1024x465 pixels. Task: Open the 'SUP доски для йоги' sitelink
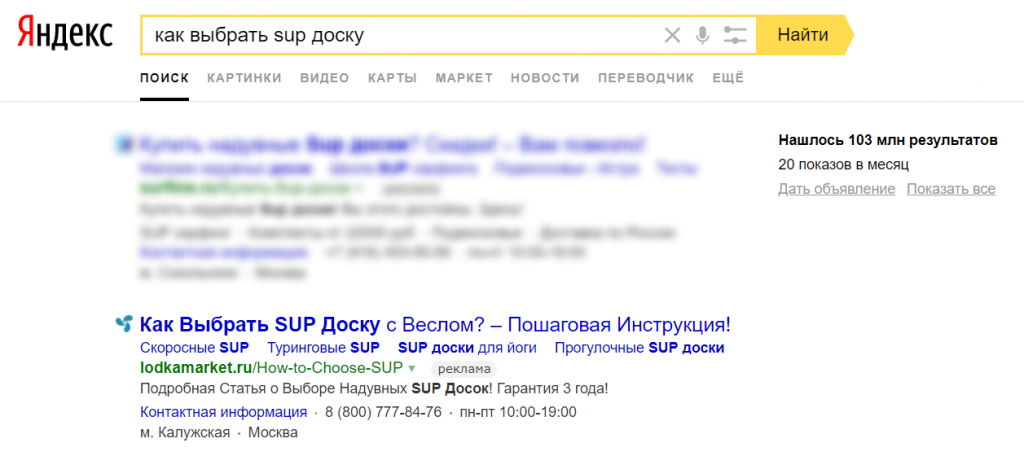467,348
